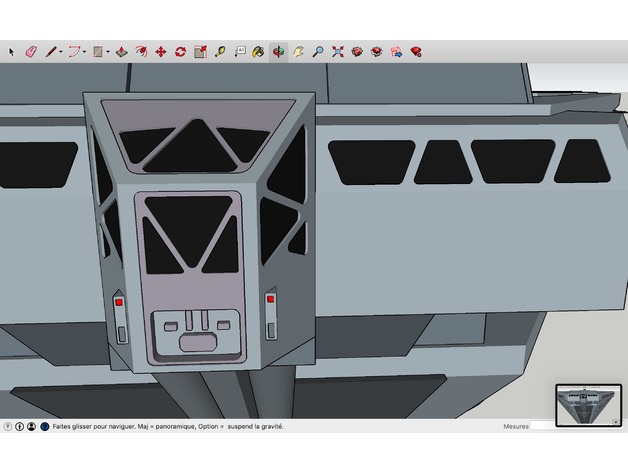
Task: Click the 'Mesures' label
Action: click(x=516, y=426)
